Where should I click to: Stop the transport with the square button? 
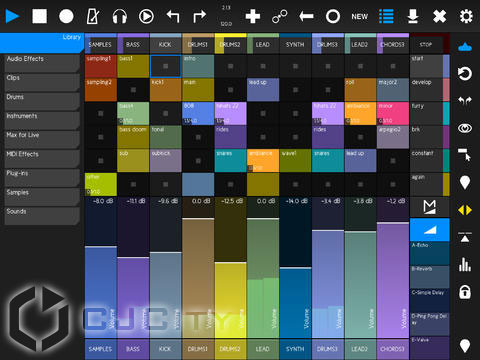coord(39,16)
